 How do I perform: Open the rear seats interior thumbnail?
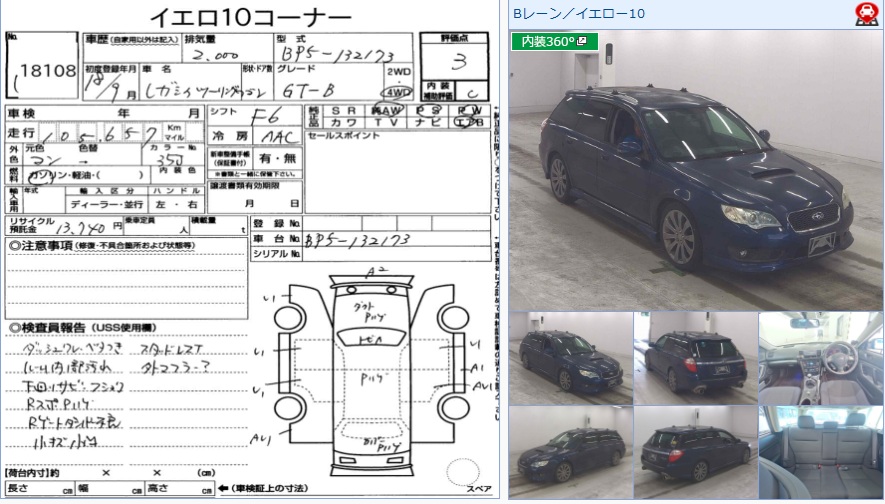click(819, 452)
